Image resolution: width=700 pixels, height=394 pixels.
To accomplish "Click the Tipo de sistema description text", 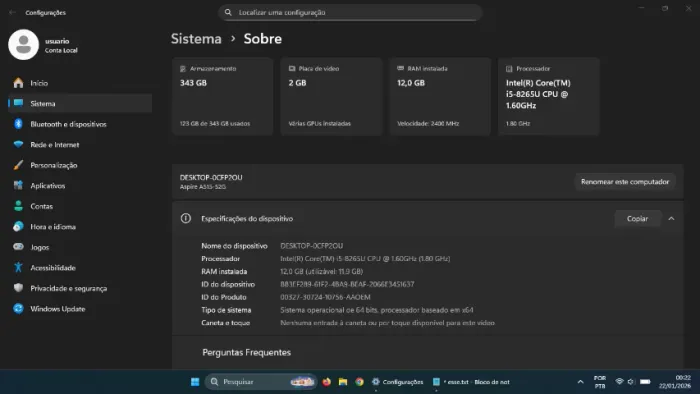I will click(377, 310).
